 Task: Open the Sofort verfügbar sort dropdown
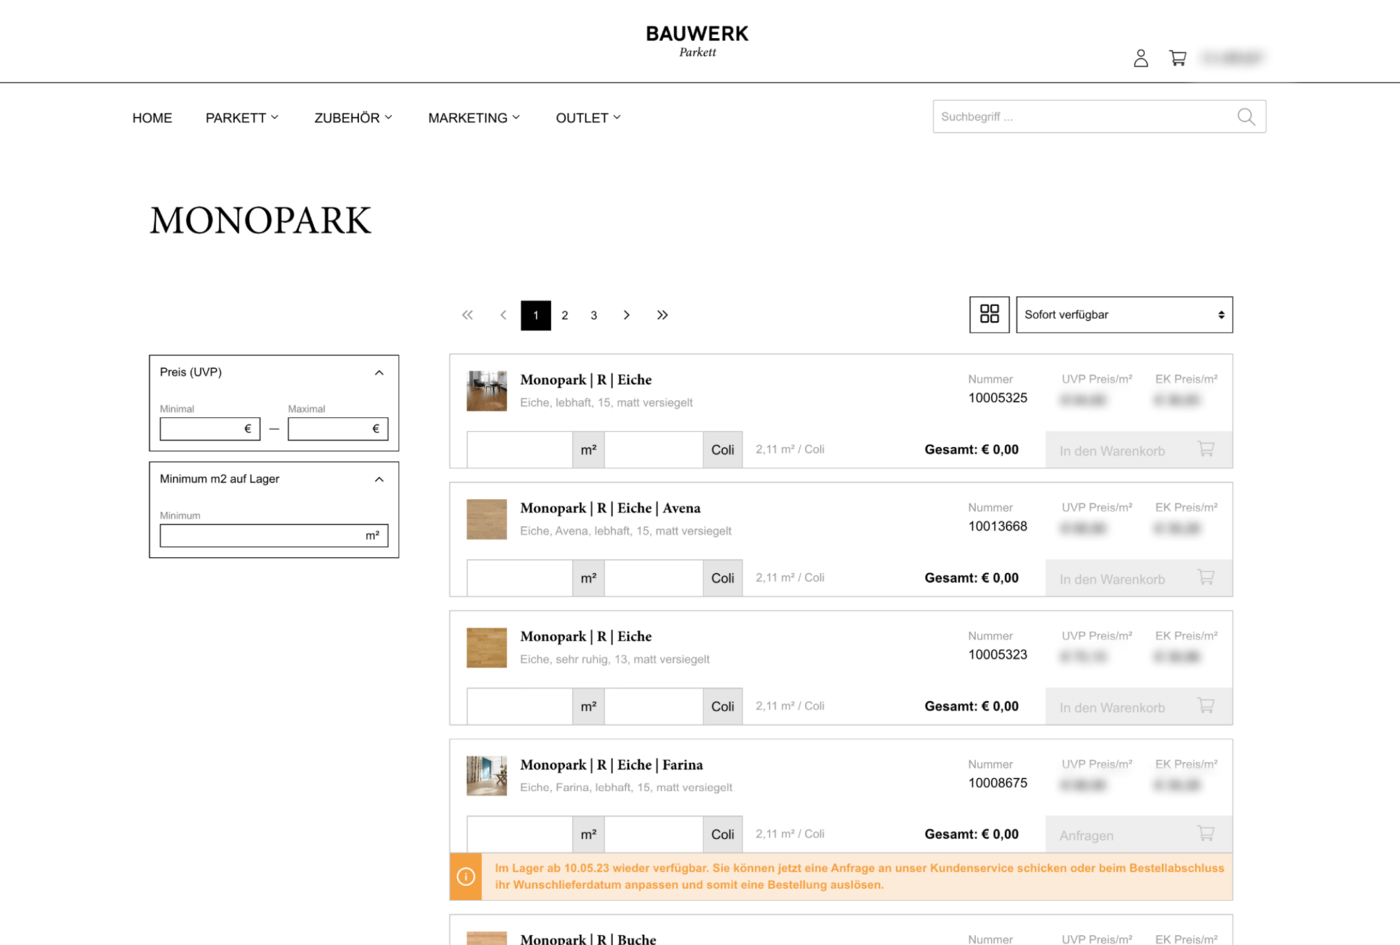point(1123,315)
